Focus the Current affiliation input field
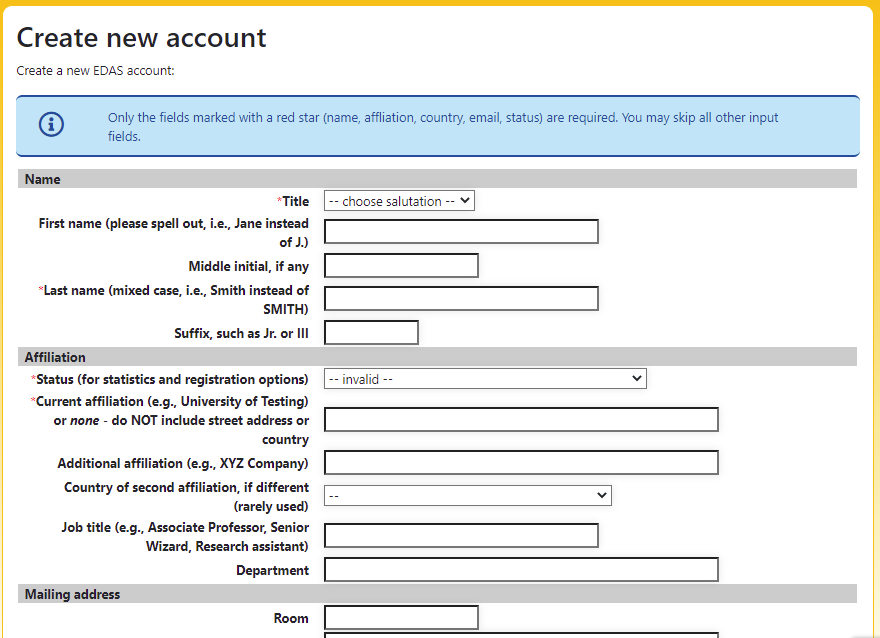The width and height of the screenshot is (880, 638). click(521, 420)
